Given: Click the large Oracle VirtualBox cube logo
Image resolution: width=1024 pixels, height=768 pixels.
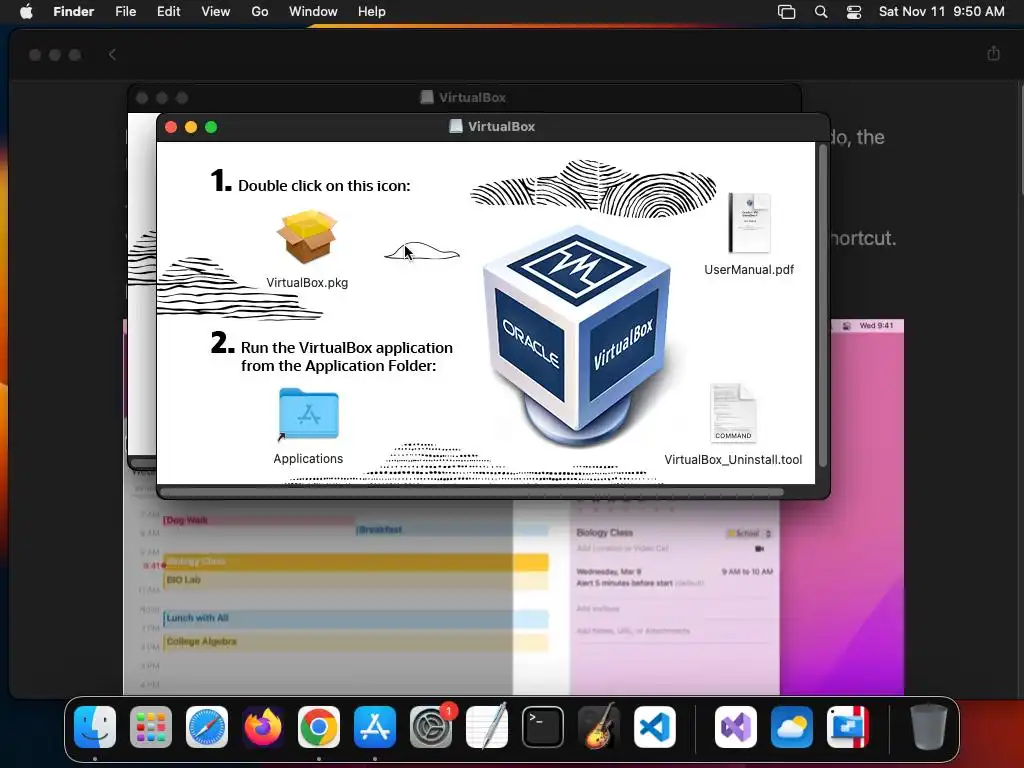Looking at the screenshot, I should [578, 336].
